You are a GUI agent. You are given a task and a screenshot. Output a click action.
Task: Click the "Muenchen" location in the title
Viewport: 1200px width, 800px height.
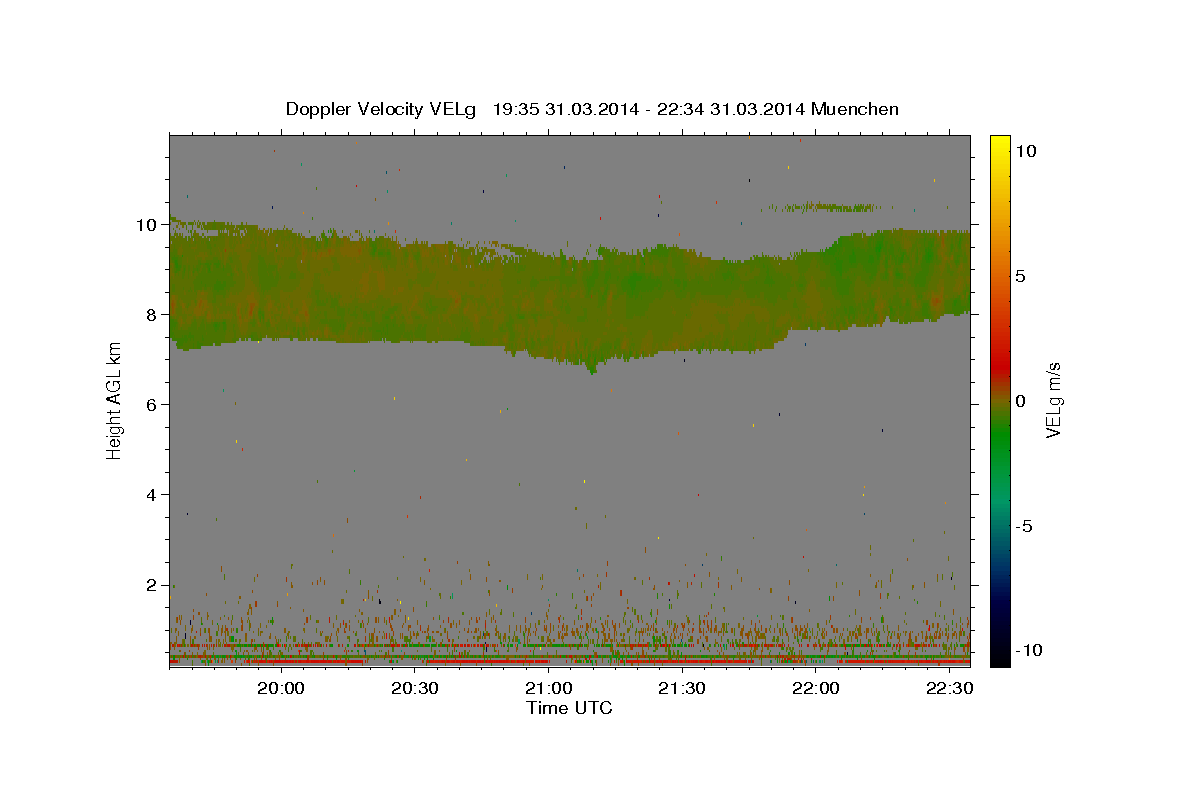(855, 109)
